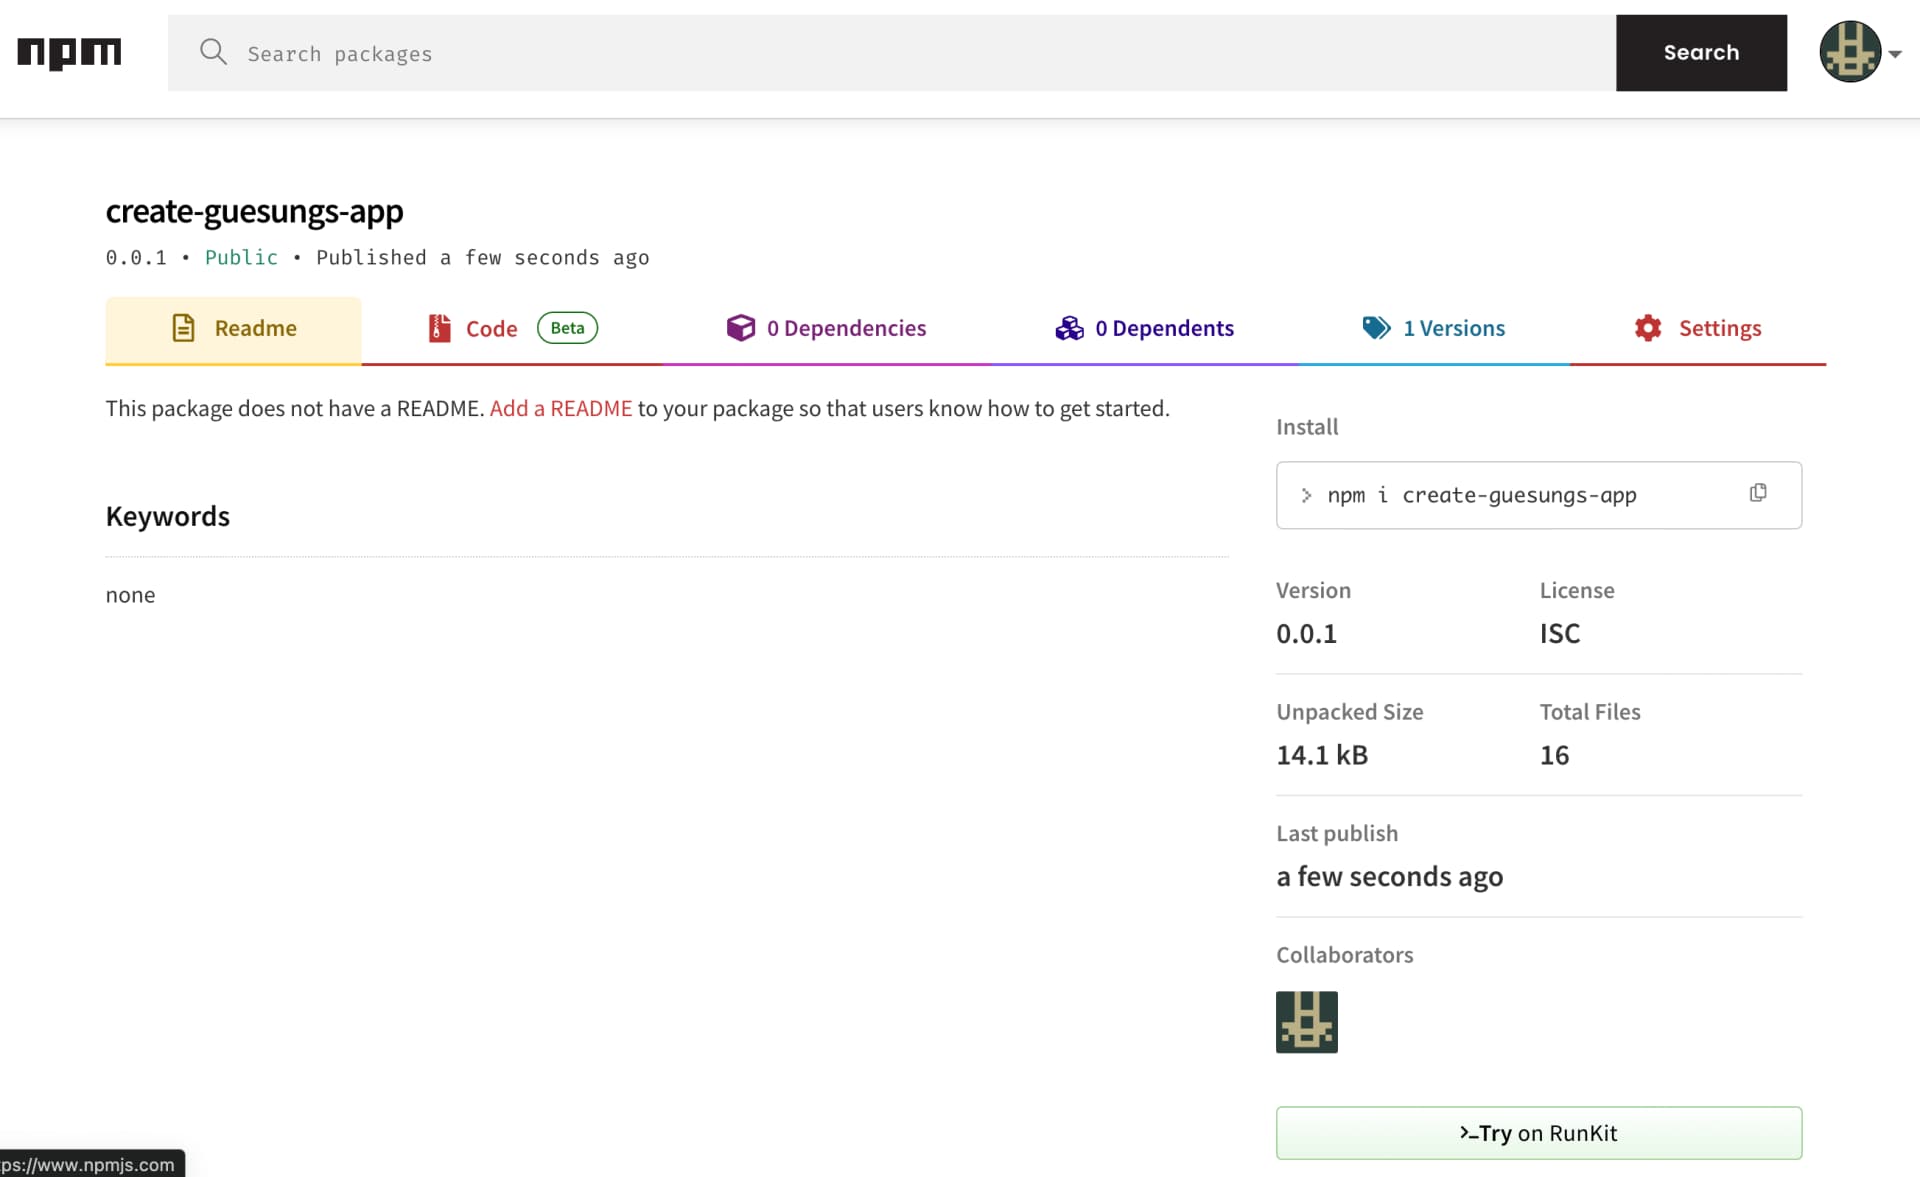
Task: Expand the account dropdown arrow
Action: coord(1895,55)
